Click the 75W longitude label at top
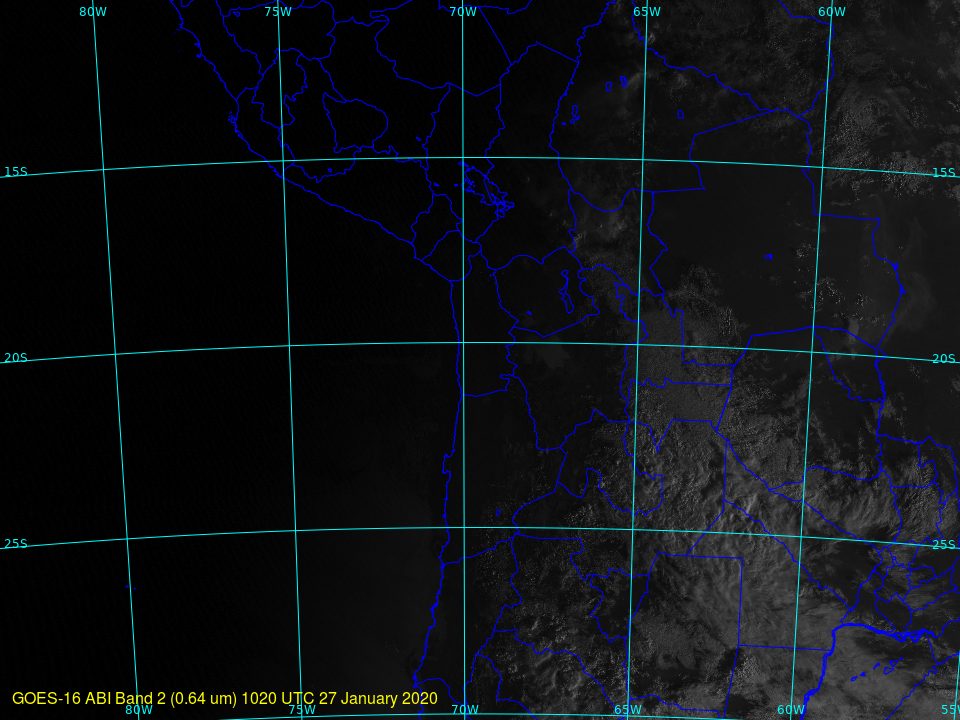This screenshot has width=960, height=720. click(278, 12)
